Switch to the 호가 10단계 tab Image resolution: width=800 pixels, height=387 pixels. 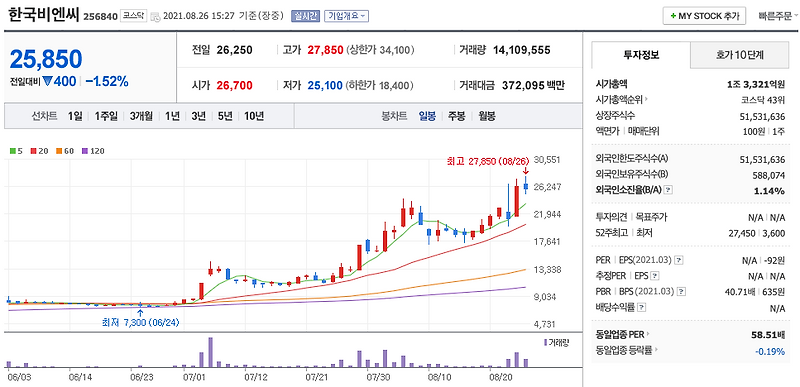click(x=739, y=55)
